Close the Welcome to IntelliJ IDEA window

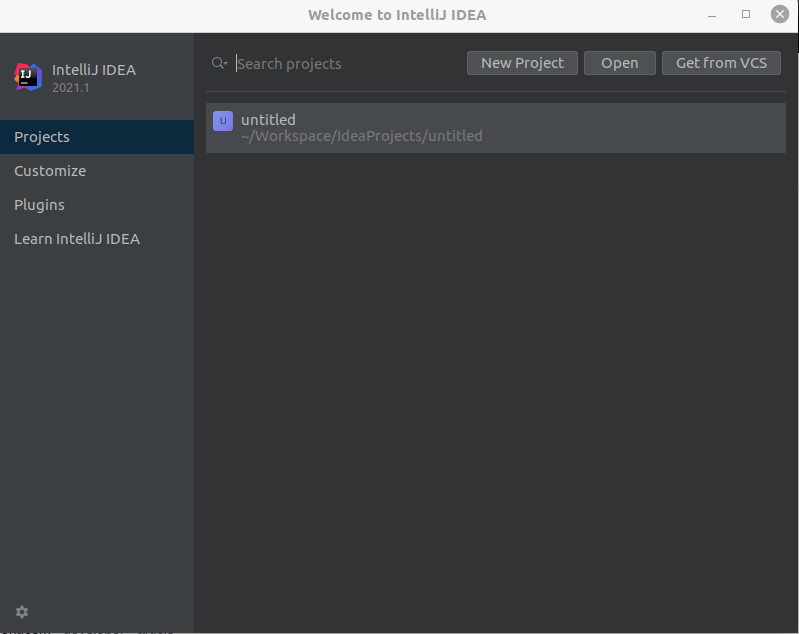pos(780,14)
